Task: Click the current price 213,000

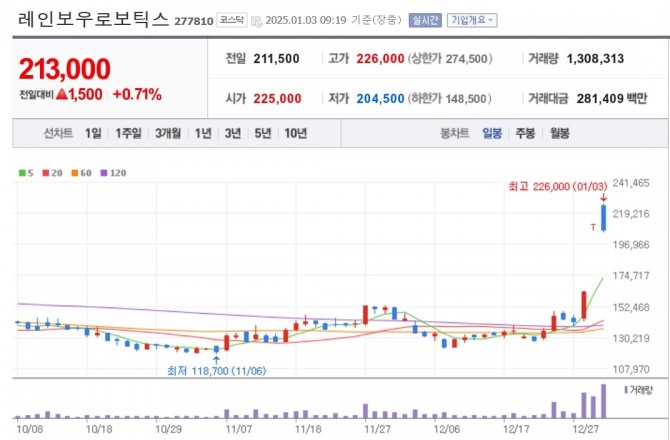Action: coord(65,69)
